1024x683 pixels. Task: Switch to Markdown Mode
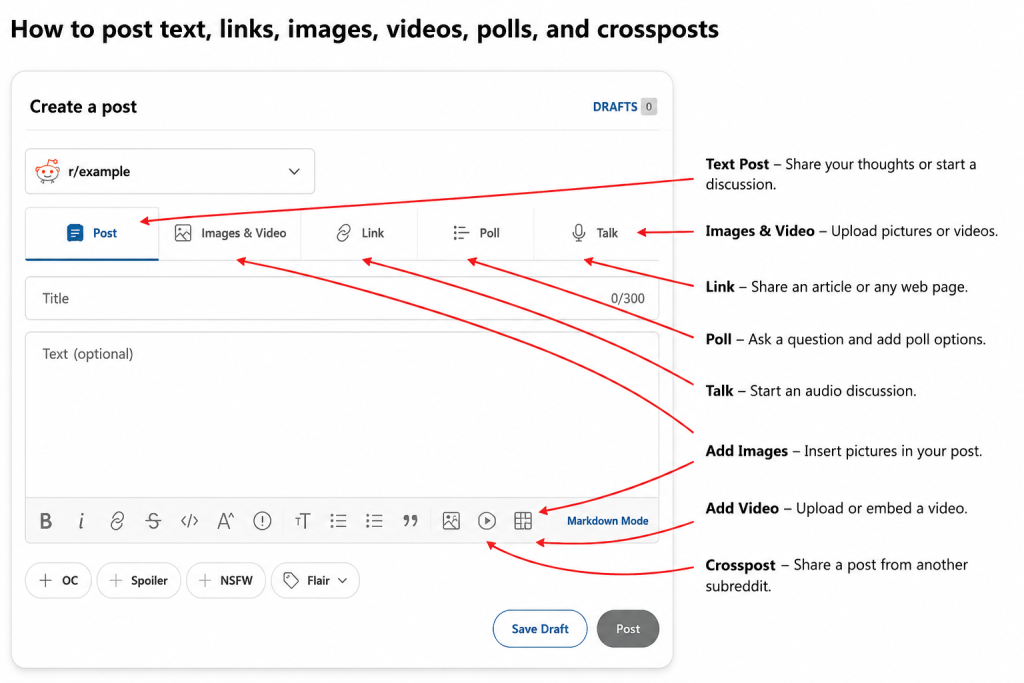(x=607, y=520)
